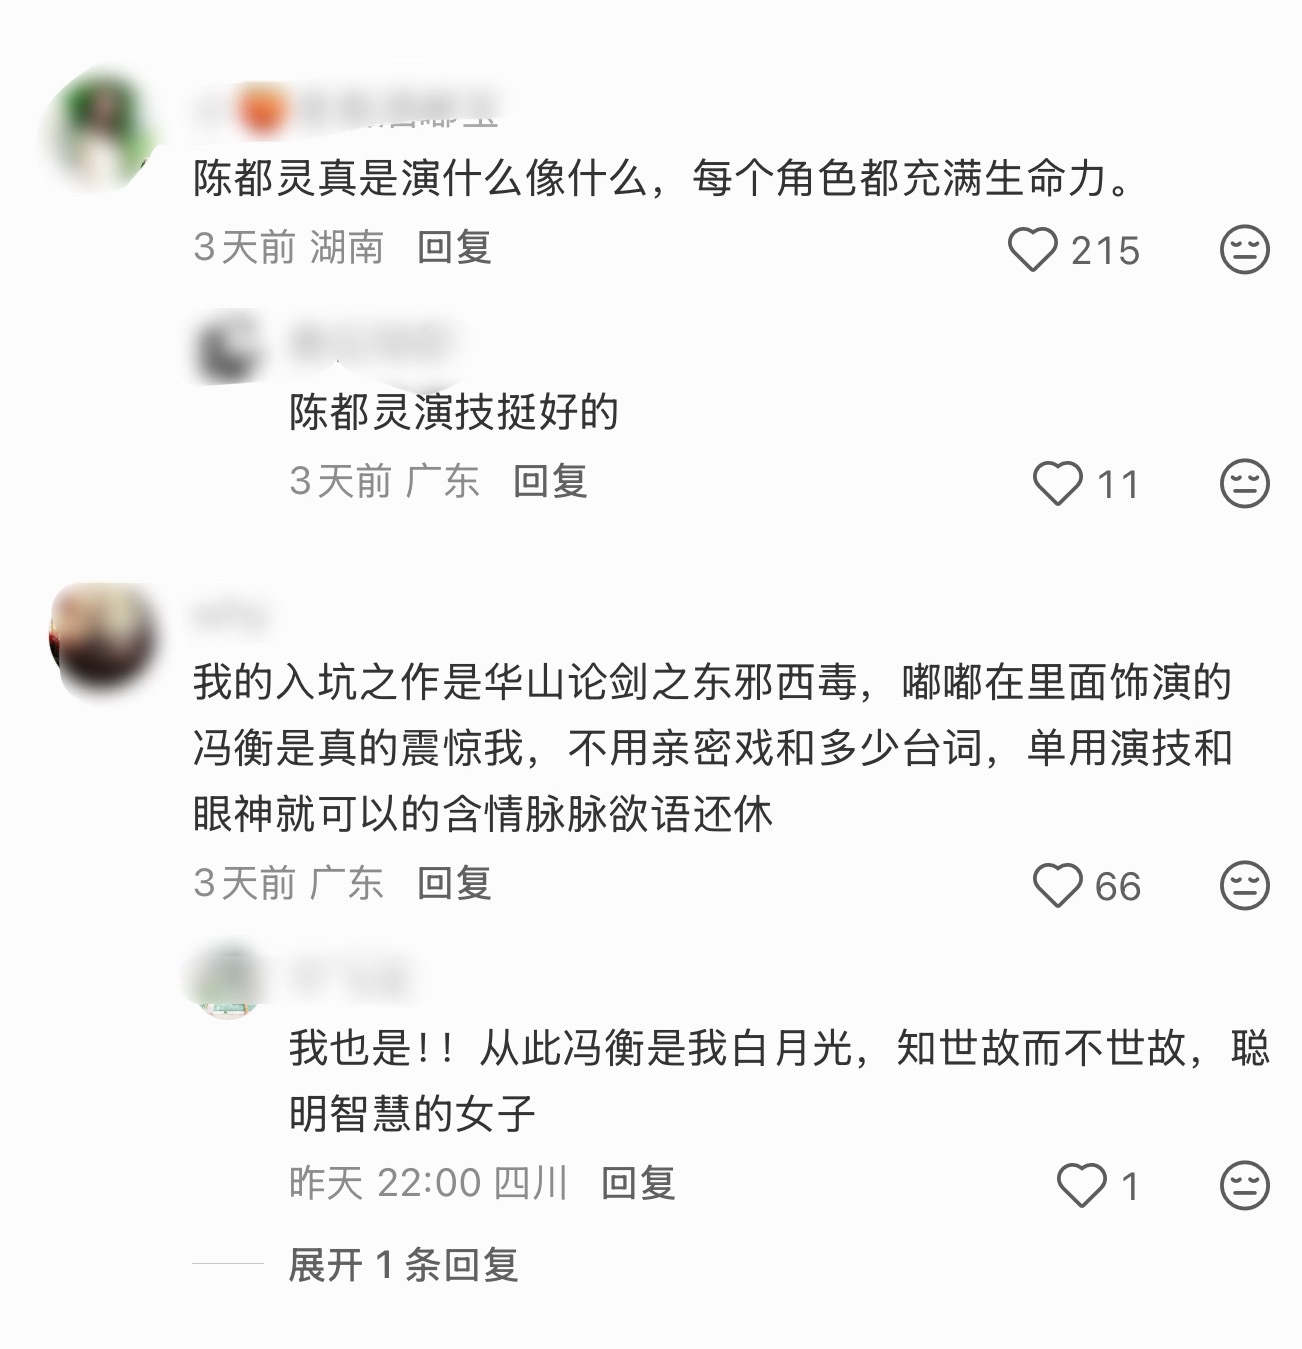Viewport: 1302px width, 1349px height.
Task: Tap the heart on the 66-like comment
Action: (1057, 886)
